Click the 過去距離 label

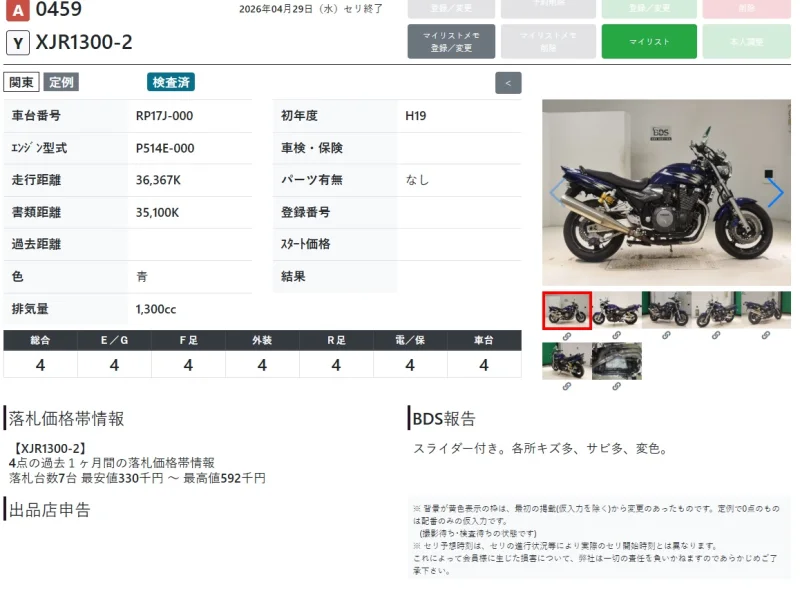(x=36, y=244)
